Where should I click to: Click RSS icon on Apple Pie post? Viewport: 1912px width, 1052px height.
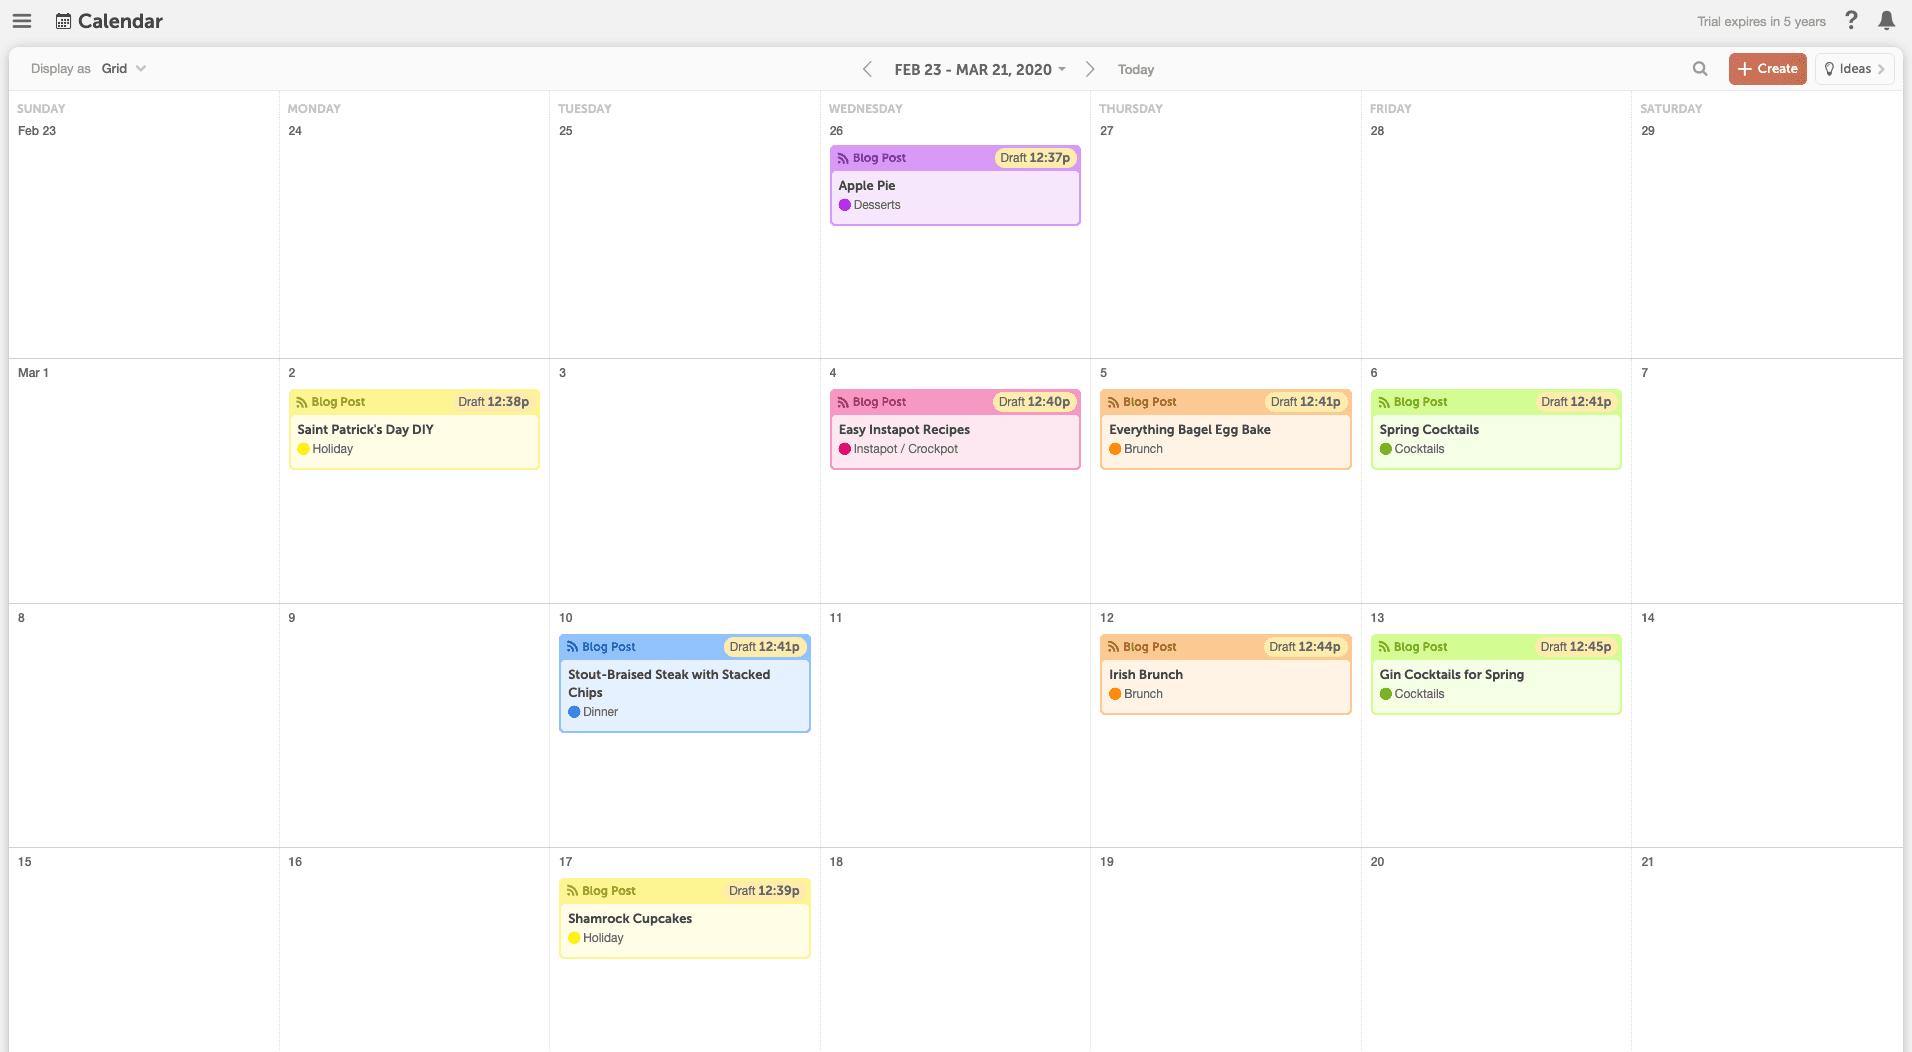(843, 158)
